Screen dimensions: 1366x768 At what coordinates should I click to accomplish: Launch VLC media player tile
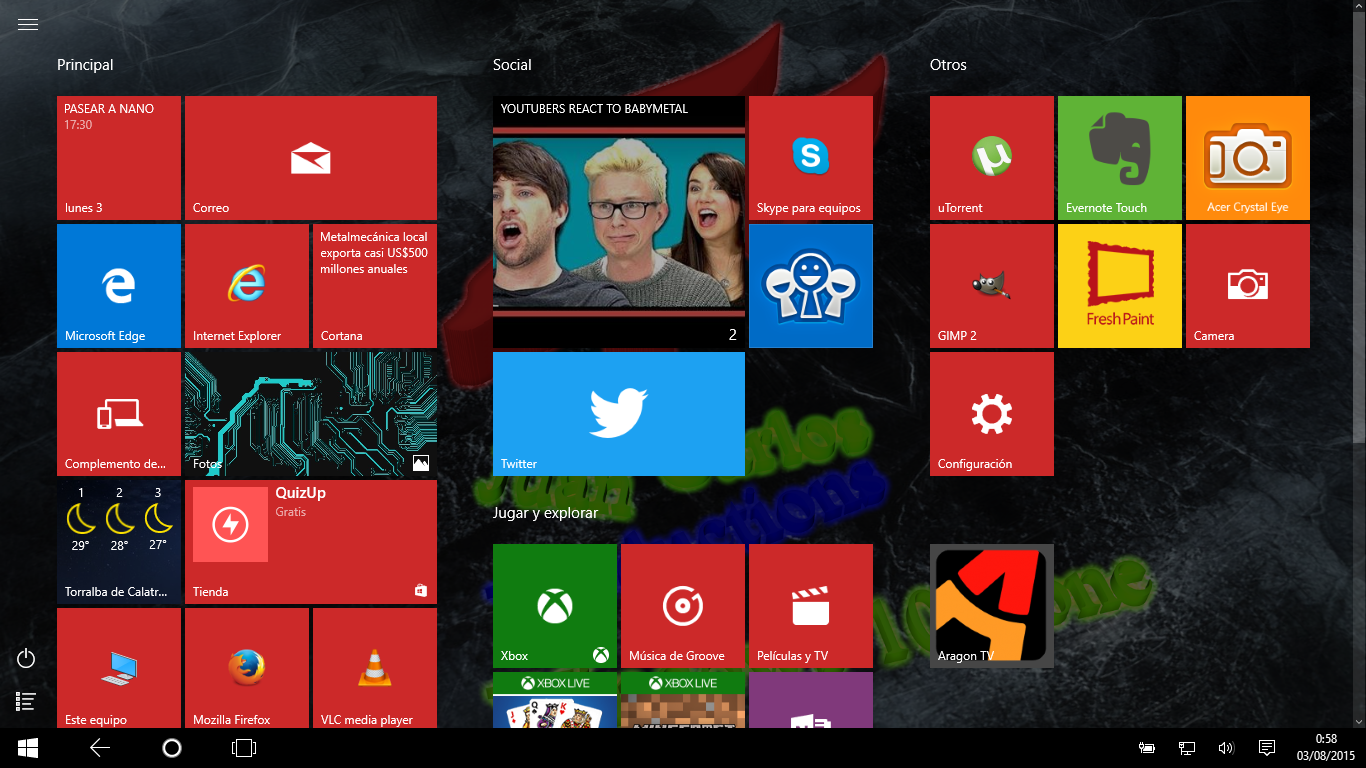point(375,668)
